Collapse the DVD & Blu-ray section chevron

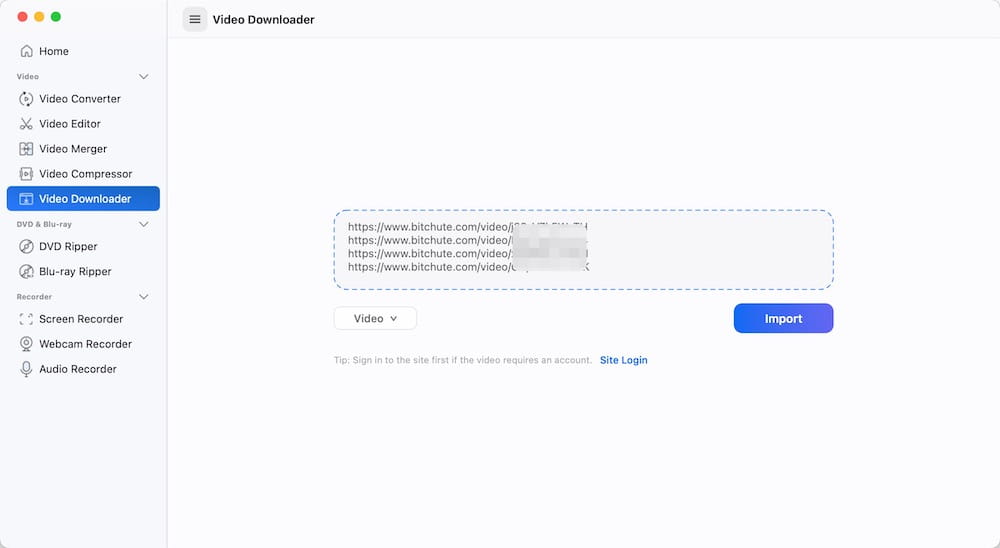pyautogui.click(x=143, y=225)
